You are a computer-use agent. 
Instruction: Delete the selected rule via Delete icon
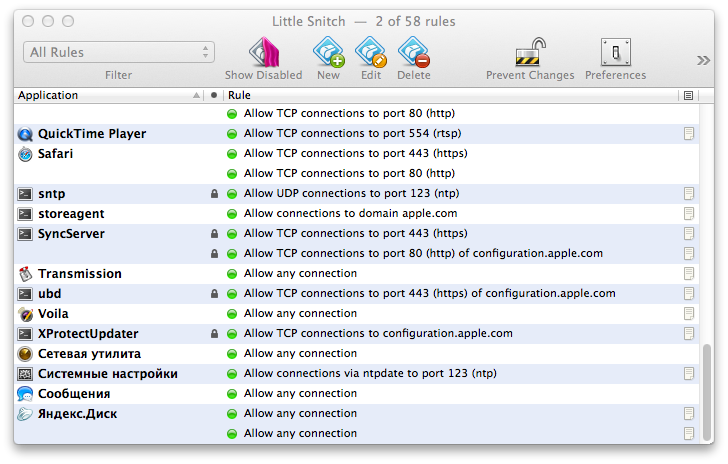pos(413,52)
